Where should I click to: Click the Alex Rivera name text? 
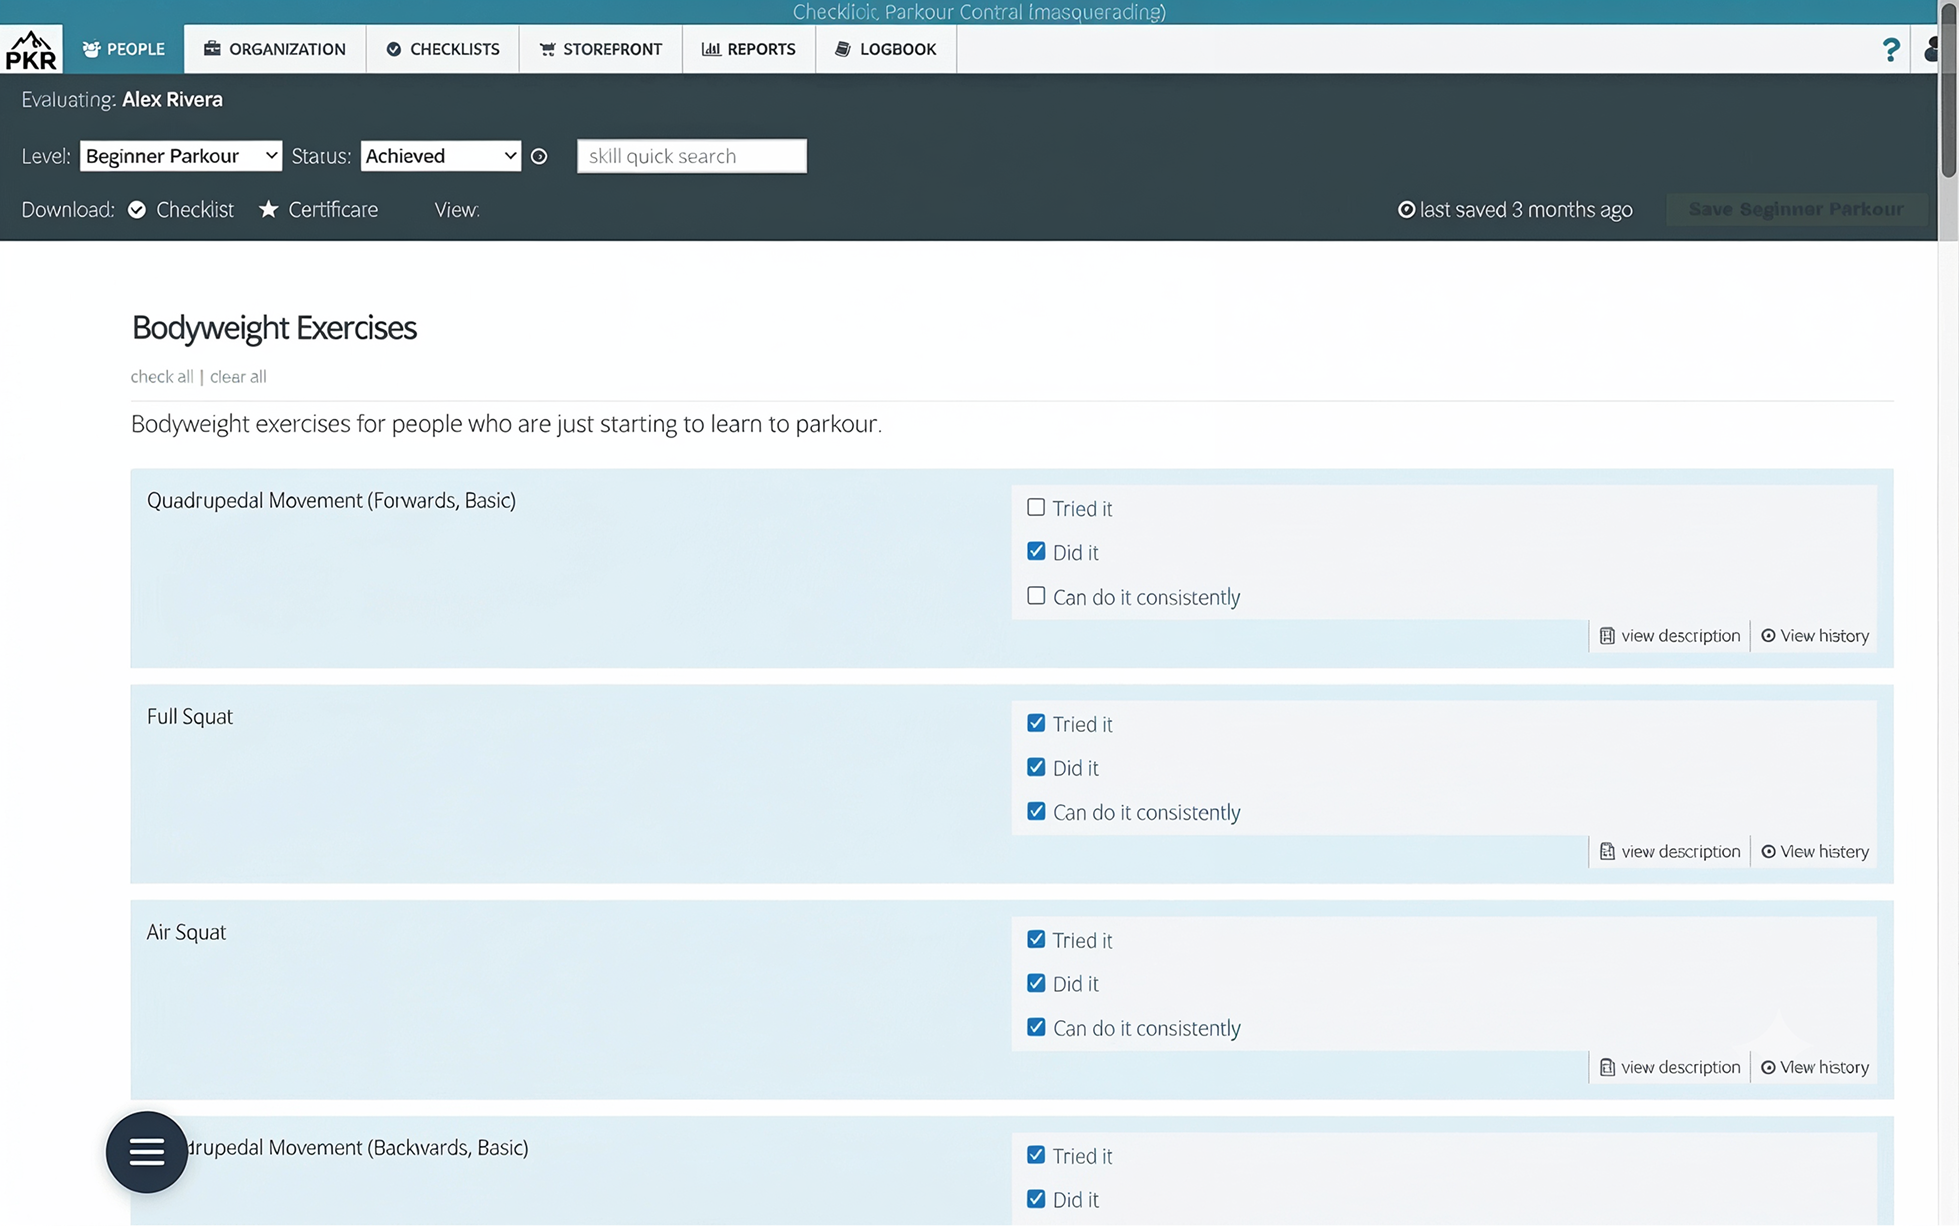coord(172,100)
